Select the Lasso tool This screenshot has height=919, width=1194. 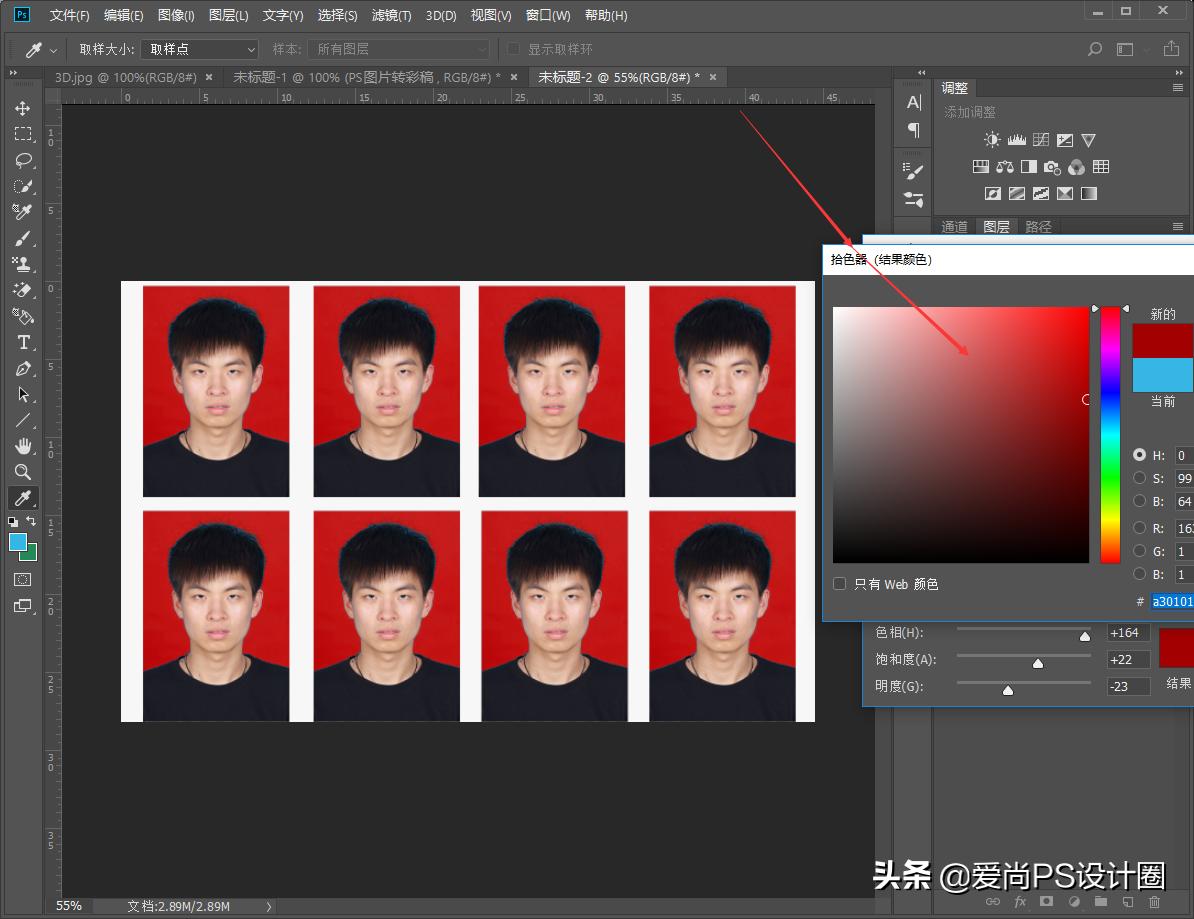coord(22,160)
